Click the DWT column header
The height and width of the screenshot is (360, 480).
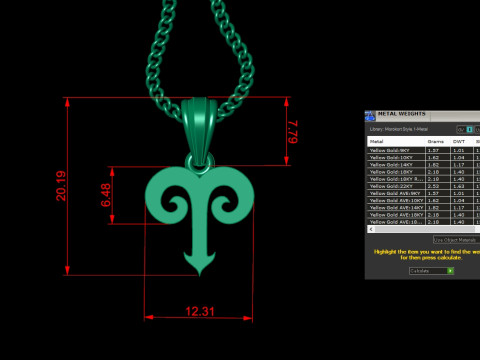coord(462,141)
